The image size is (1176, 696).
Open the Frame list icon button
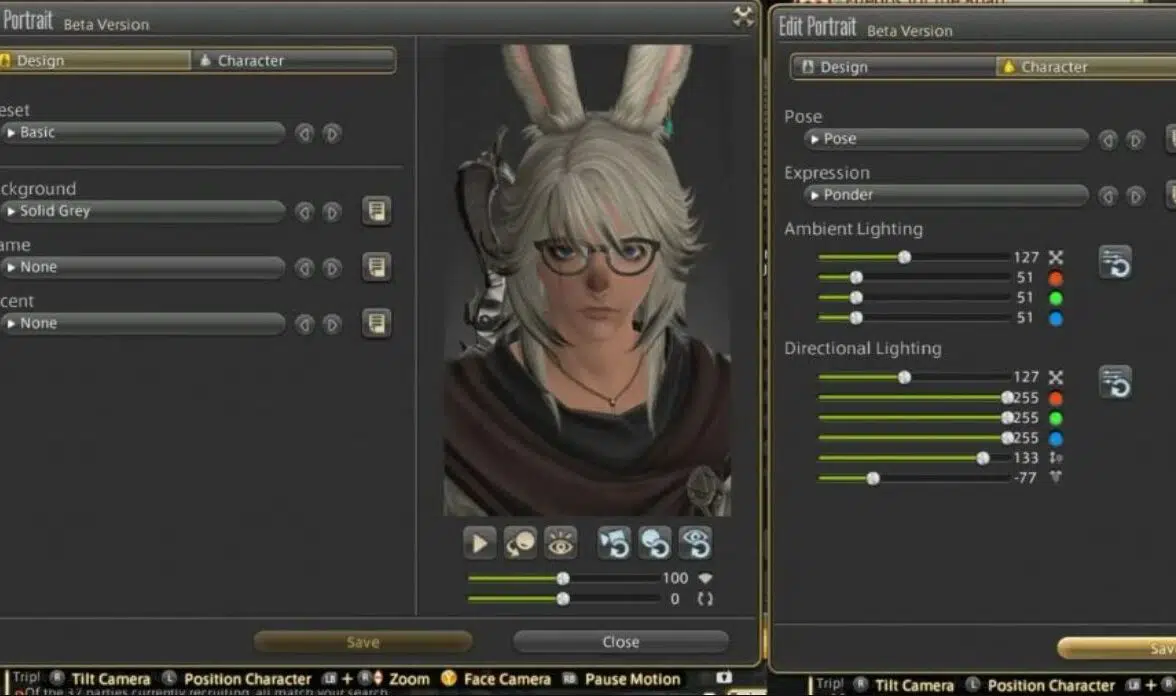(376, 267)
